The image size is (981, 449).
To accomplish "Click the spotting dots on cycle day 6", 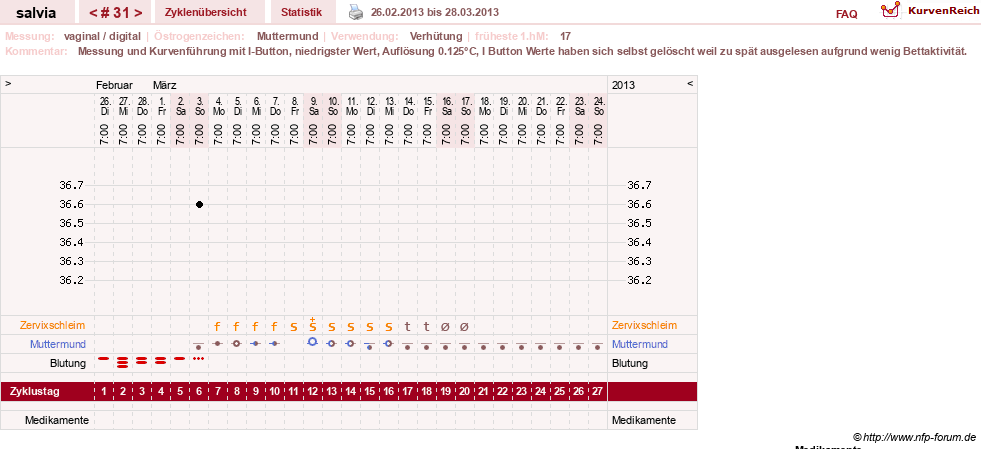I will tap(199, 358).
